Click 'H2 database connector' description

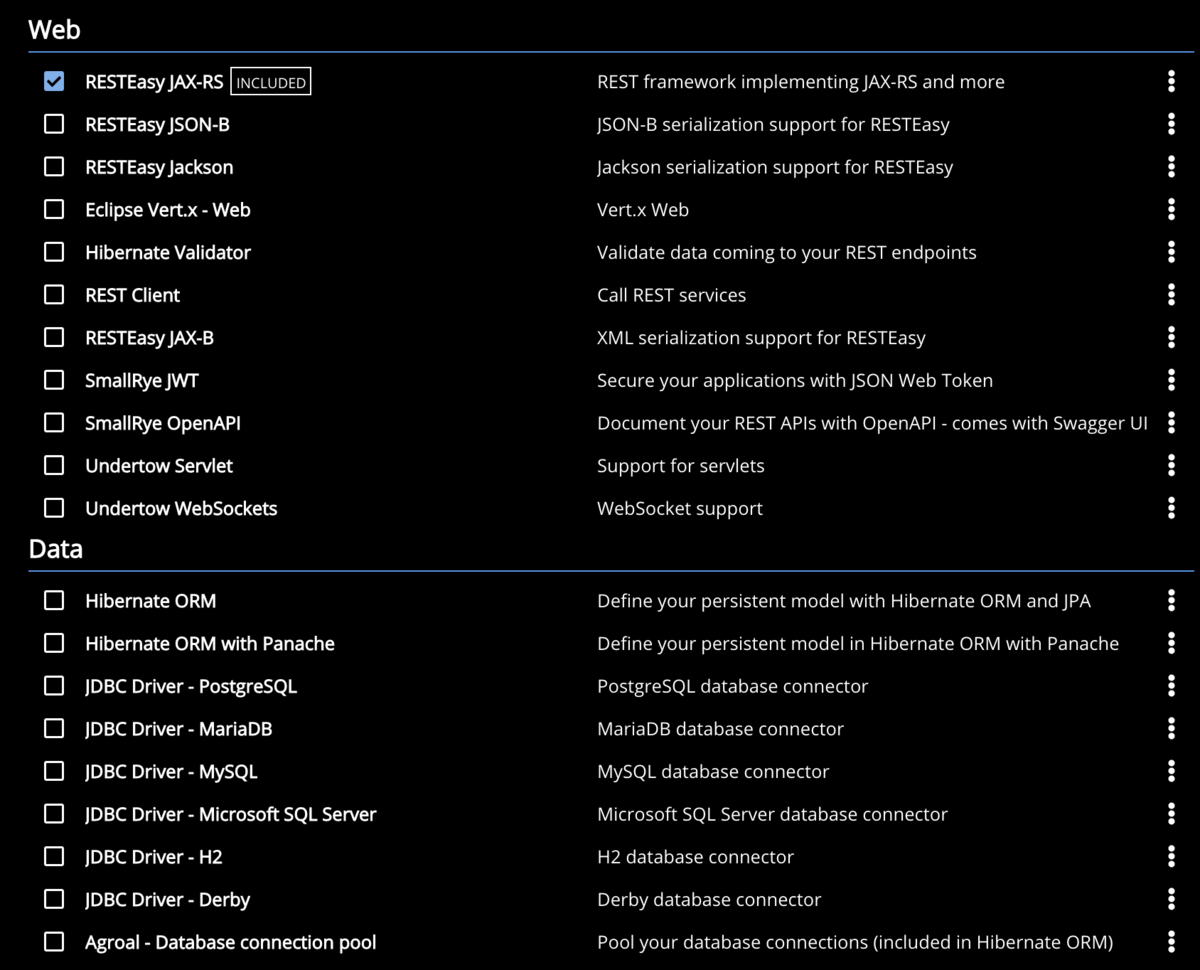[695, 857]
